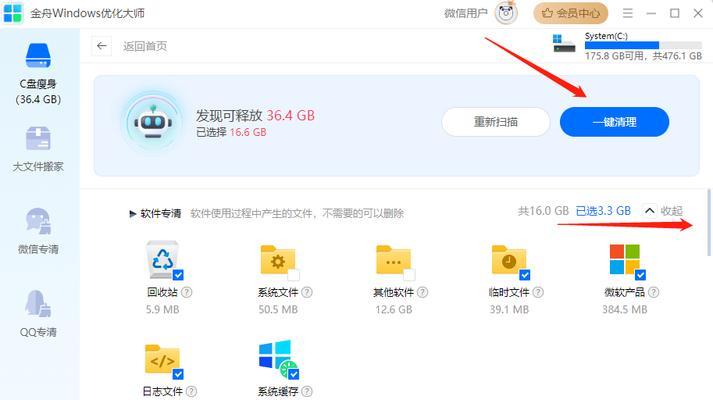Click the 重新扫描 rescan button
The image size is (713, 400).
[496, 122]
